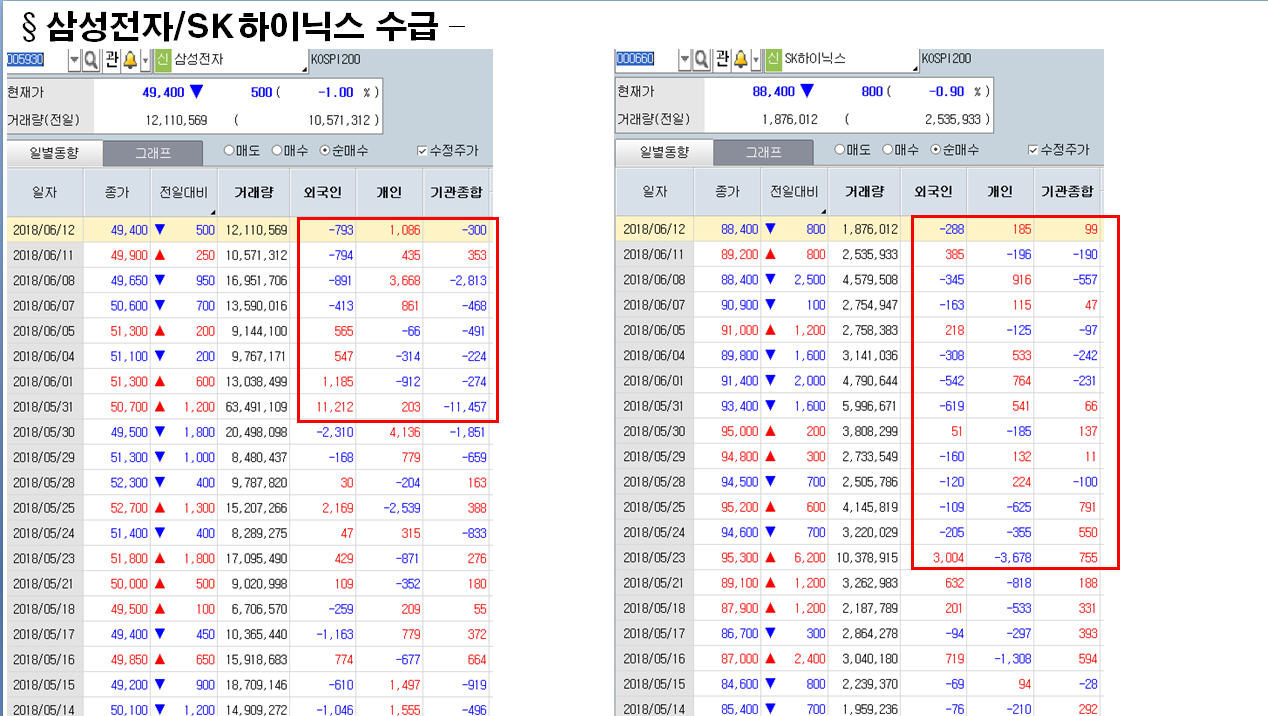Select the 매도 radio button in 삼성전자 panel
The height and width of the screenshot is (716, 1268).
229,151
